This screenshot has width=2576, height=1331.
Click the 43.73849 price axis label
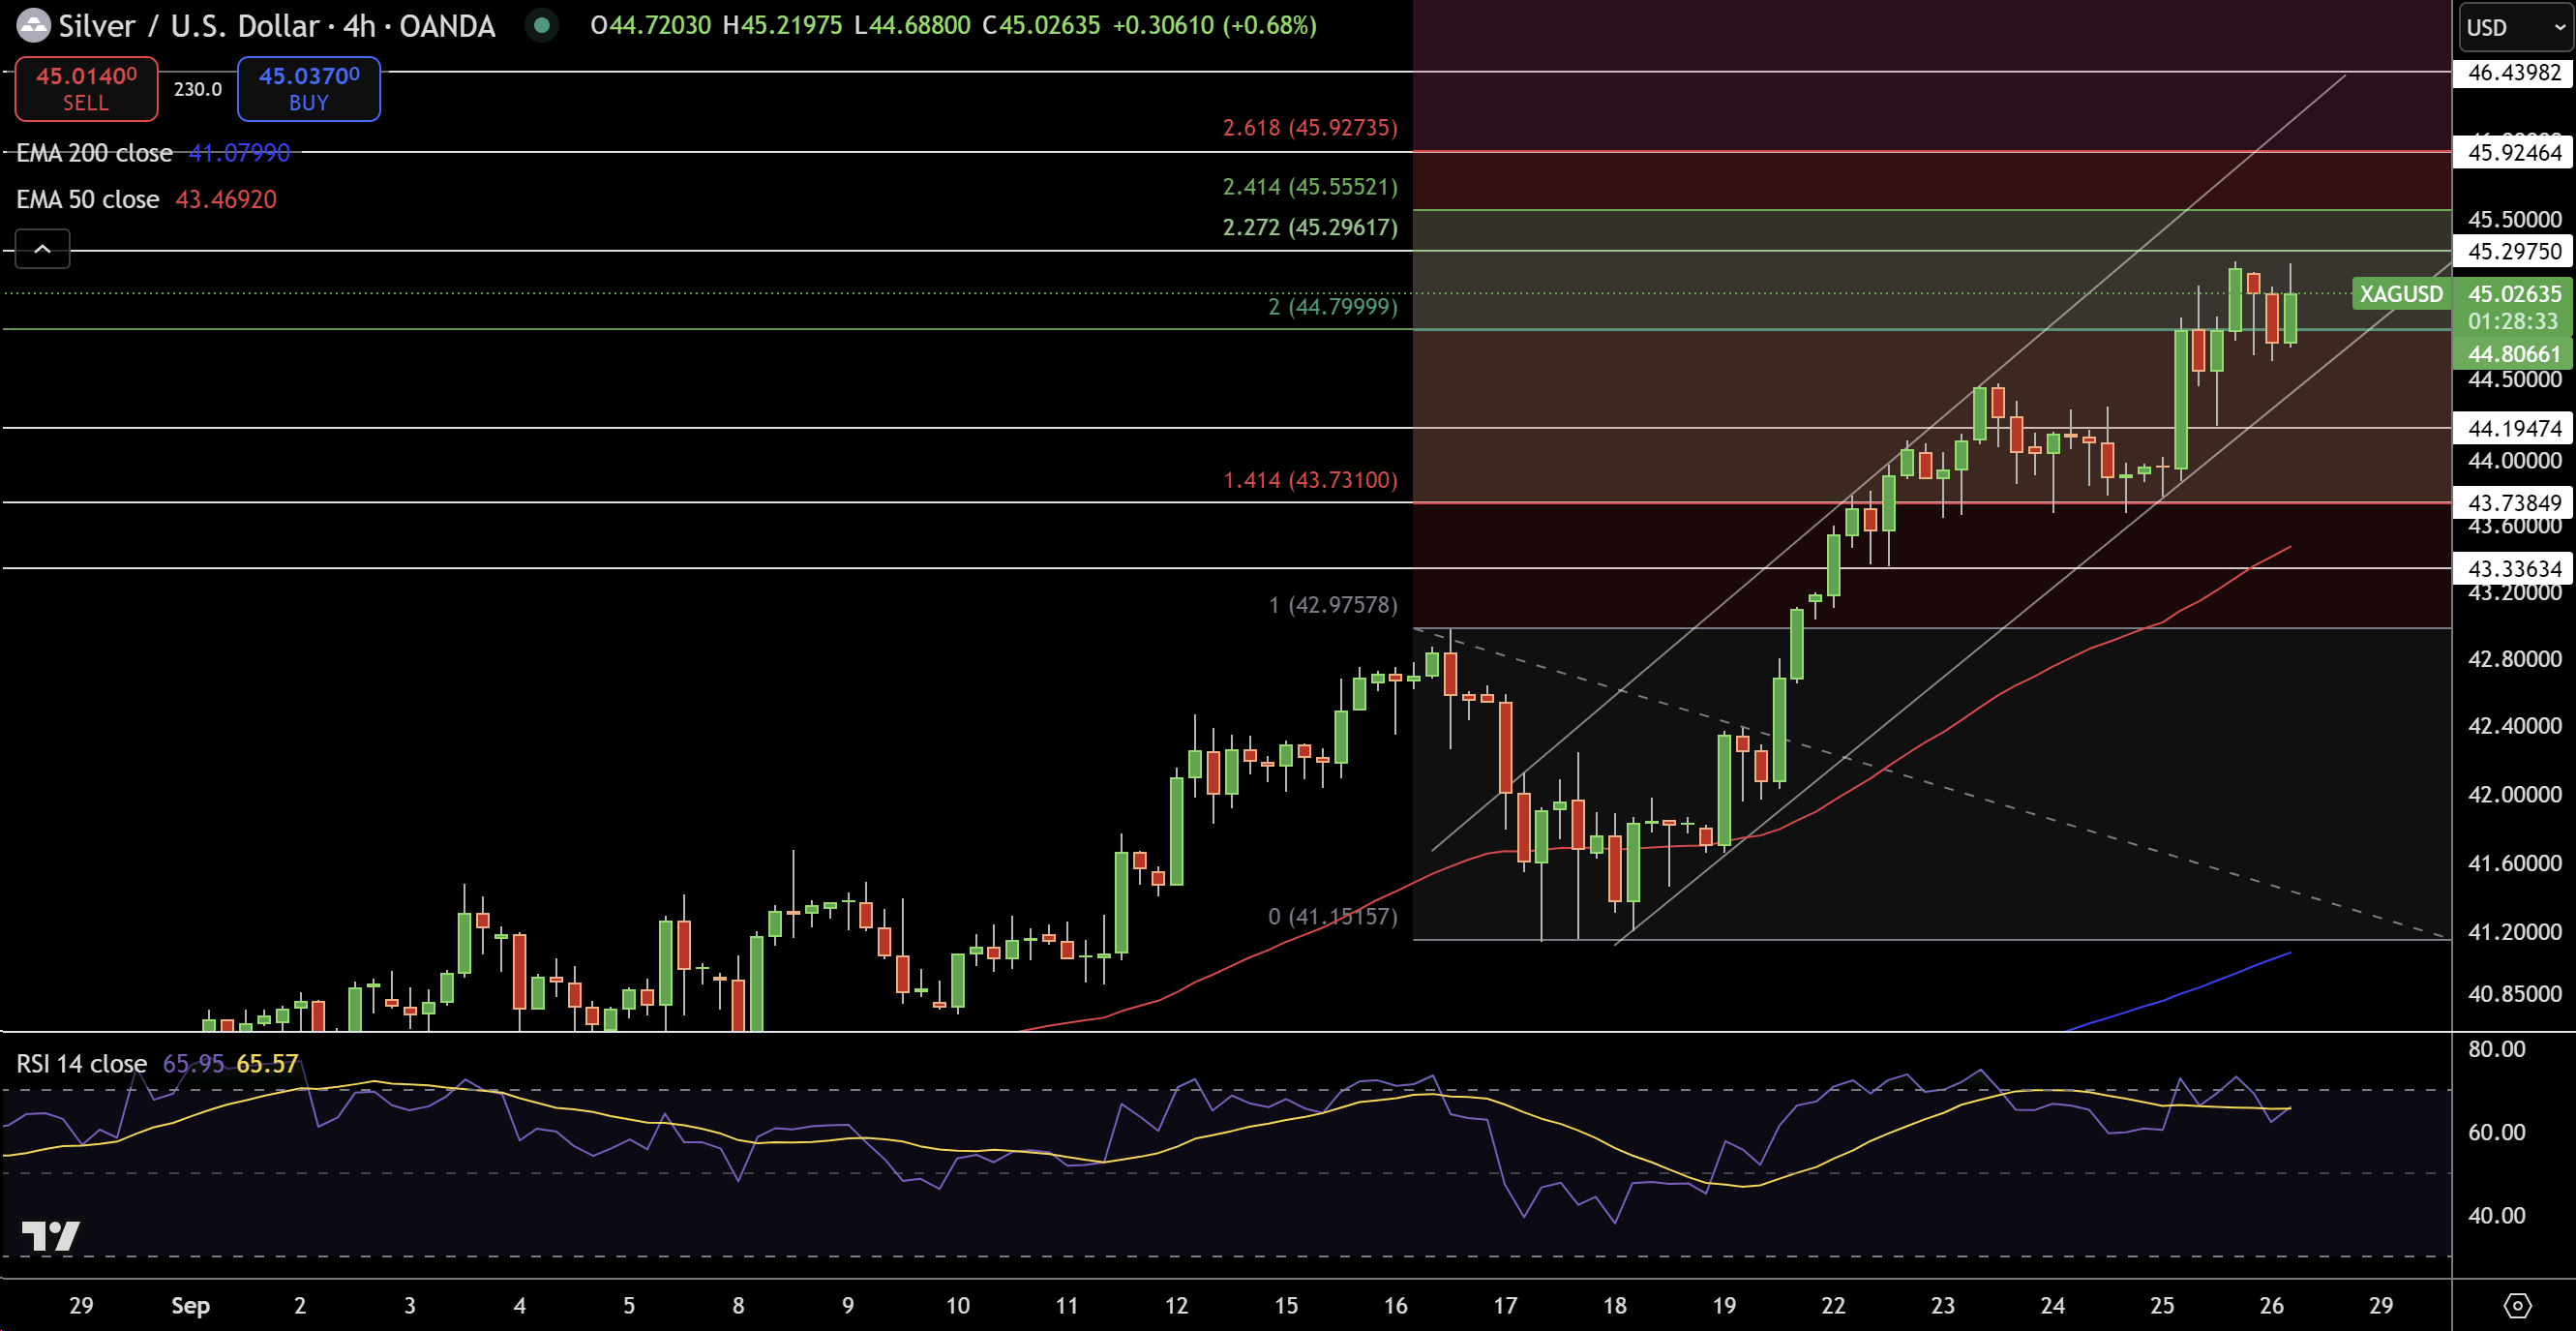[x=2514, y=503]
